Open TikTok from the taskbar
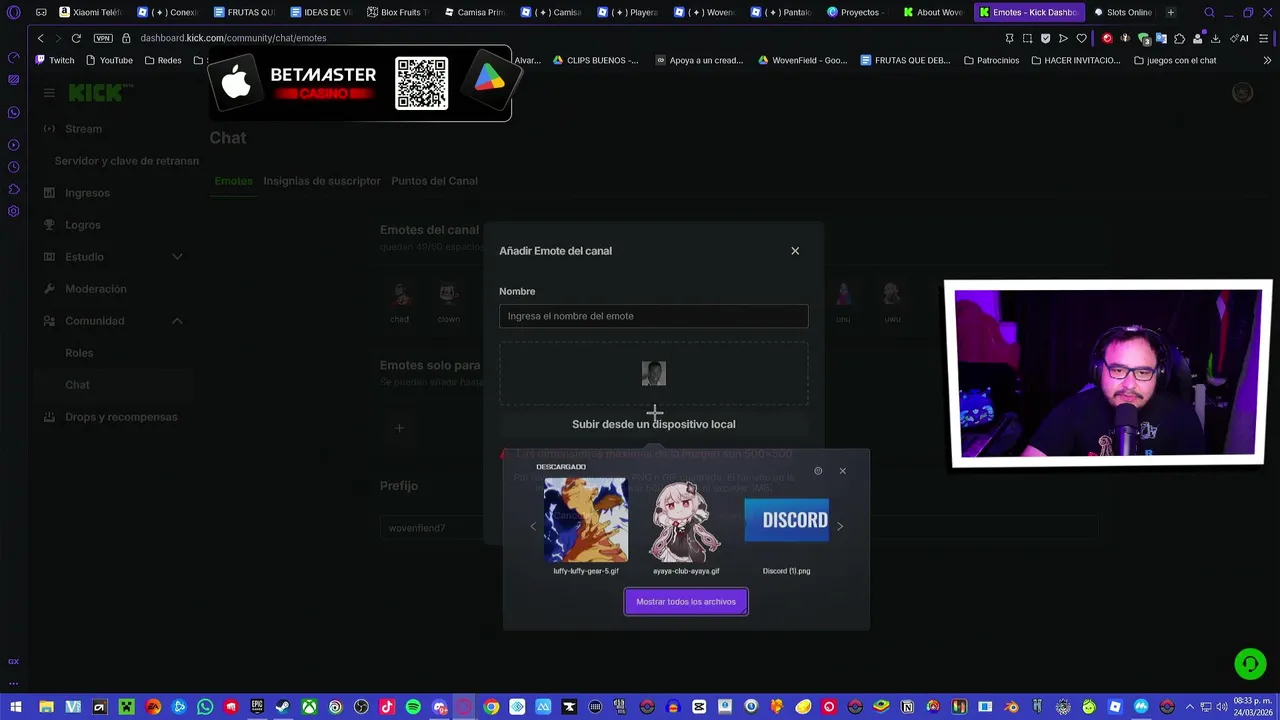Viewport: 1280px width, 720px height. pyautogui.click(x=387, y=707)
